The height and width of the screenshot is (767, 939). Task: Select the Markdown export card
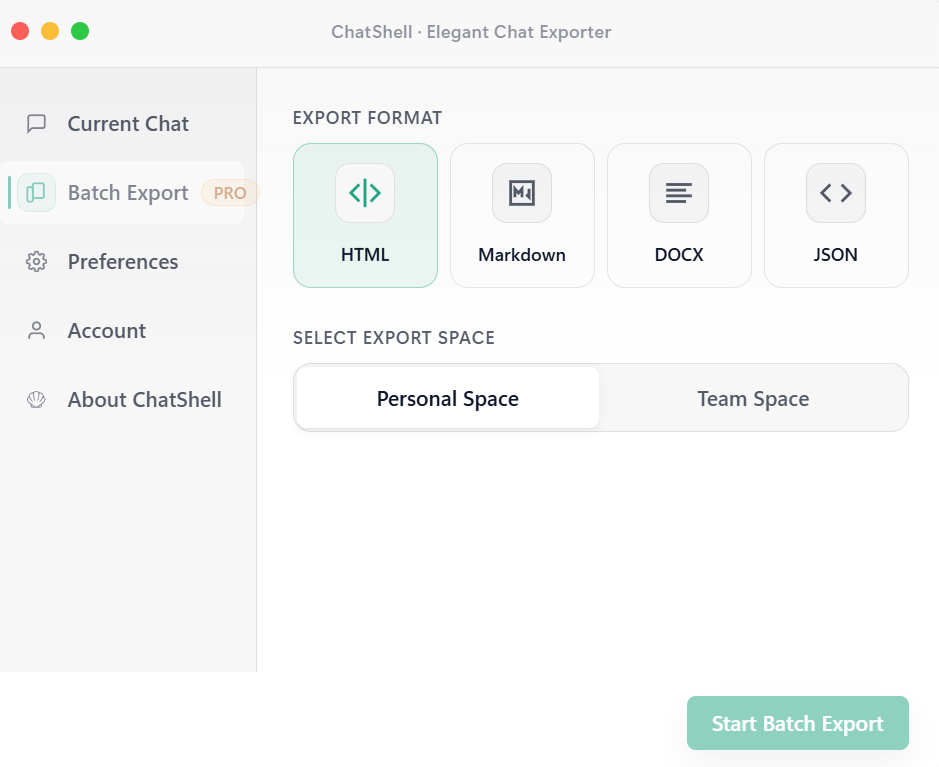click(x=522, y=215)
